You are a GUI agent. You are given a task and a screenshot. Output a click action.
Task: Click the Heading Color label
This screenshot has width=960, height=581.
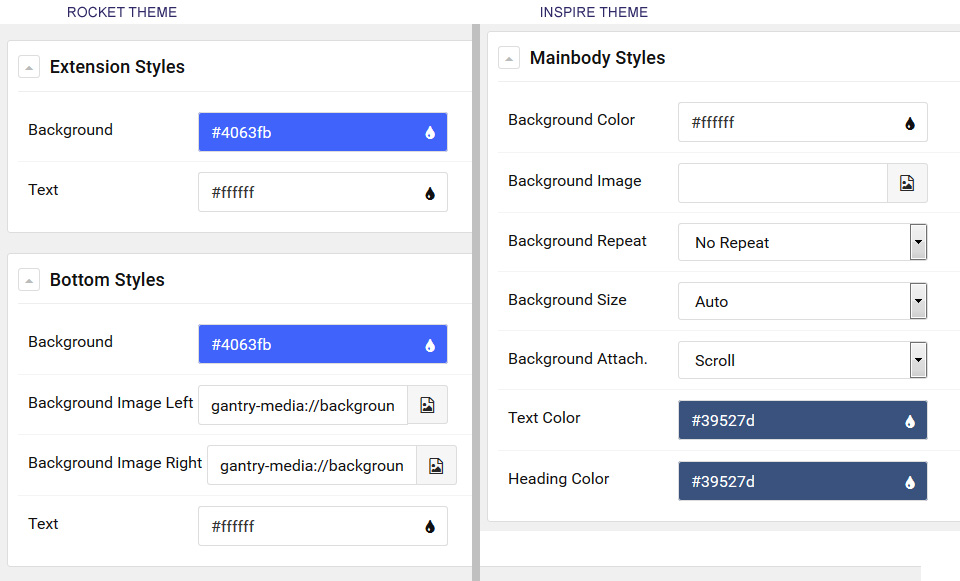click(559, 478)
